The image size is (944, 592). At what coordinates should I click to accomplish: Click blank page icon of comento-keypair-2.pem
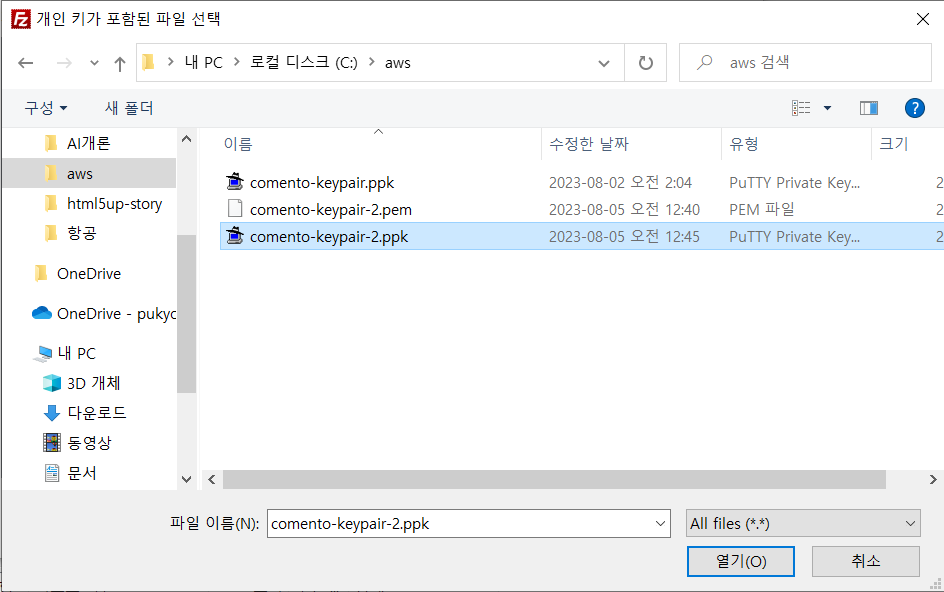click(x=235, y=208)
